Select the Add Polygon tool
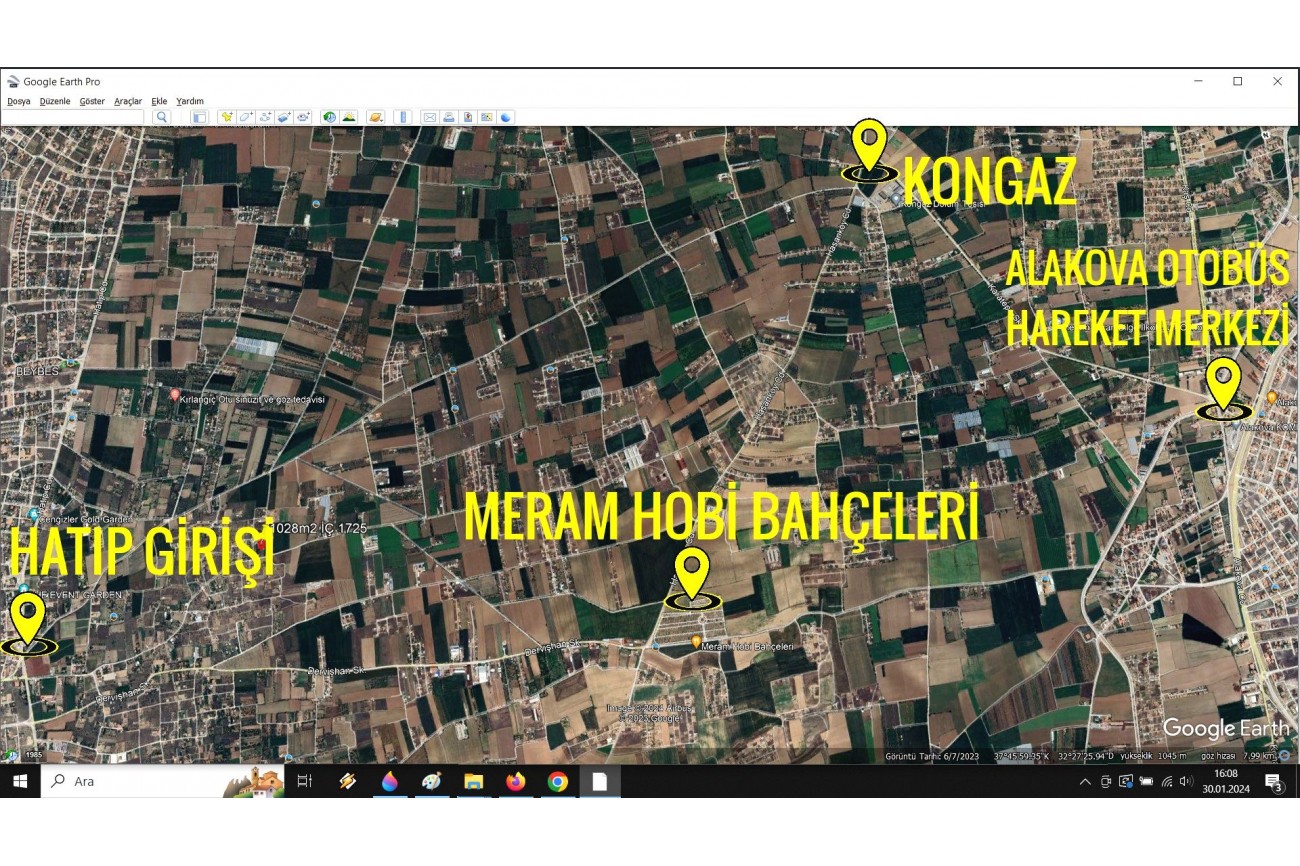 246,117
